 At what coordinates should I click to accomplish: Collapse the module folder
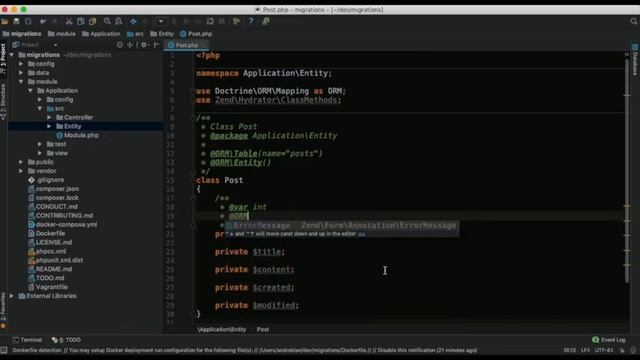click(21, 82)
